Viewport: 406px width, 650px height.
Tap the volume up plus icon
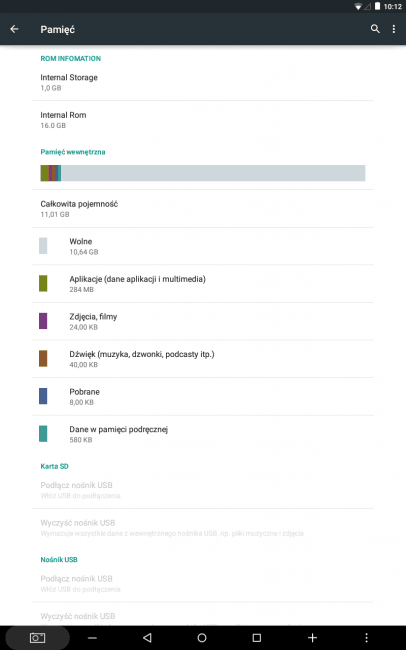pos(312,638)
